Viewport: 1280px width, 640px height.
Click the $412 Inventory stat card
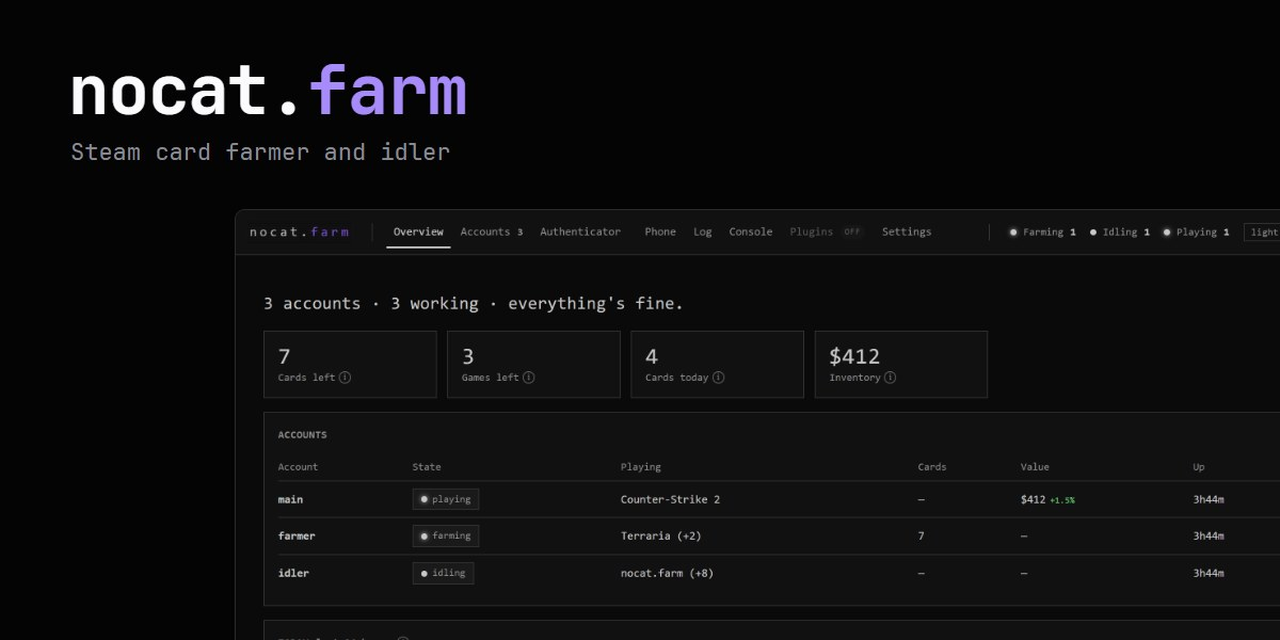(x=901, y=364)
